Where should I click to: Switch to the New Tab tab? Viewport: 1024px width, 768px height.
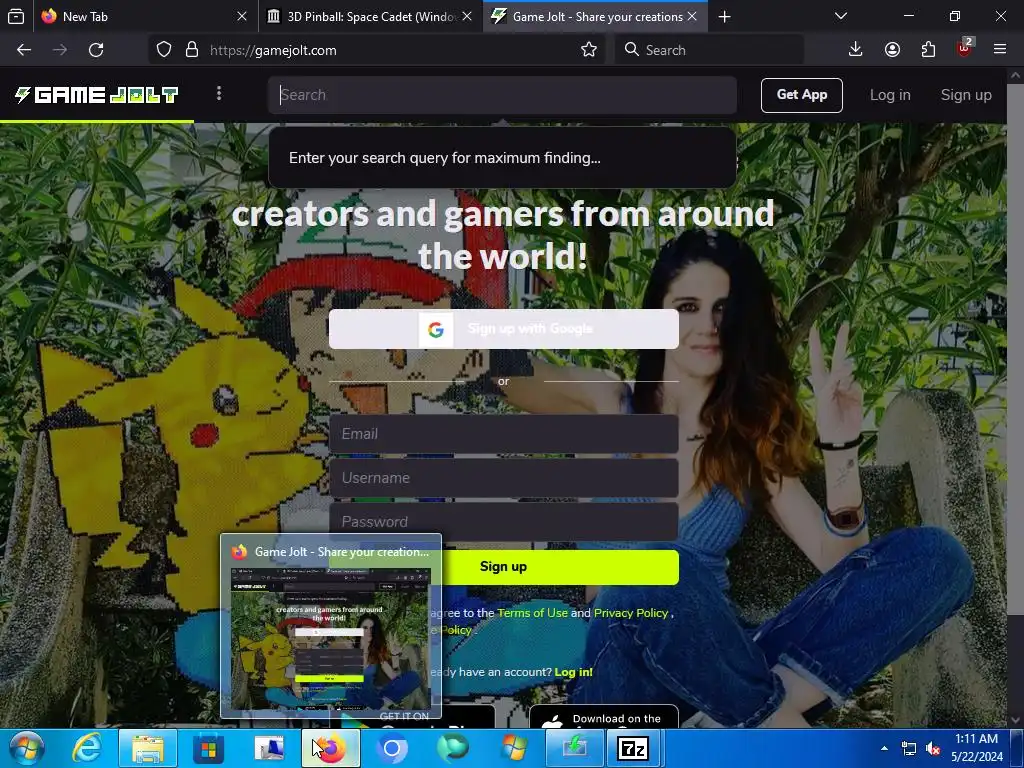pyautogui.click(x=145, y=16)
